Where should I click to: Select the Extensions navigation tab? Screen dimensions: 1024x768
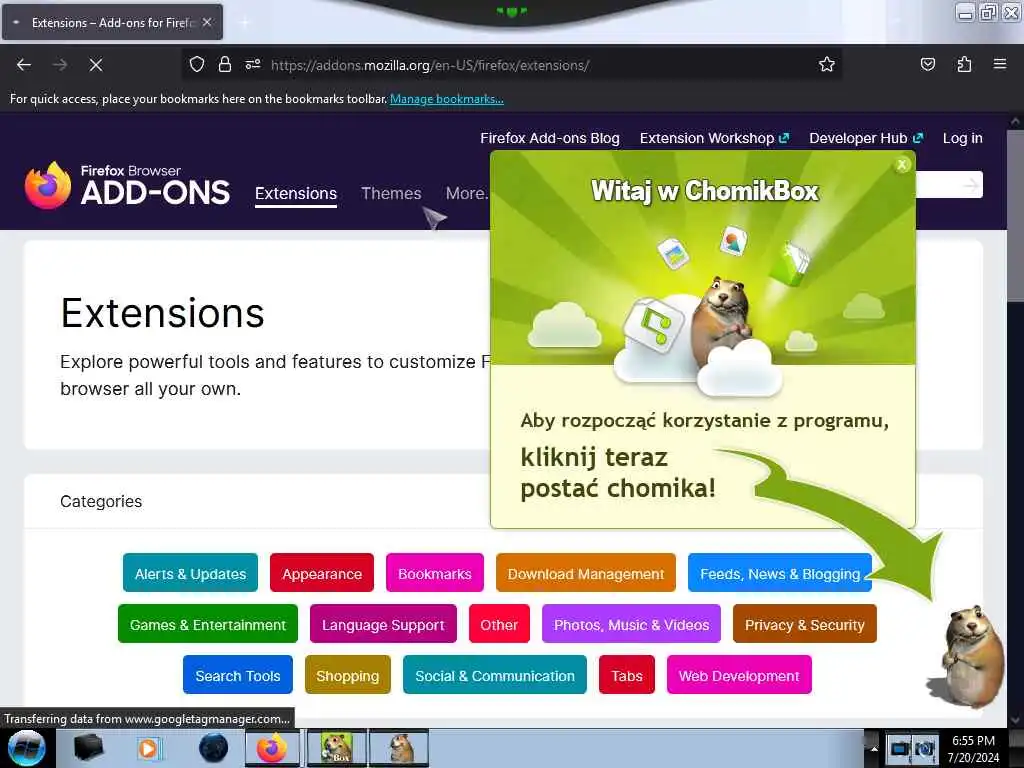tap(296, 193)
